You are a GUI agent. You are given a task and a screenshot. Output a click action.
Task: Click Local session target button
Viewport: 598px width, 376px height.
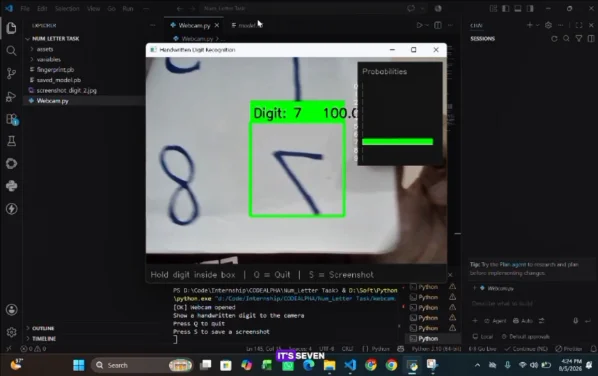click(483, 336)
